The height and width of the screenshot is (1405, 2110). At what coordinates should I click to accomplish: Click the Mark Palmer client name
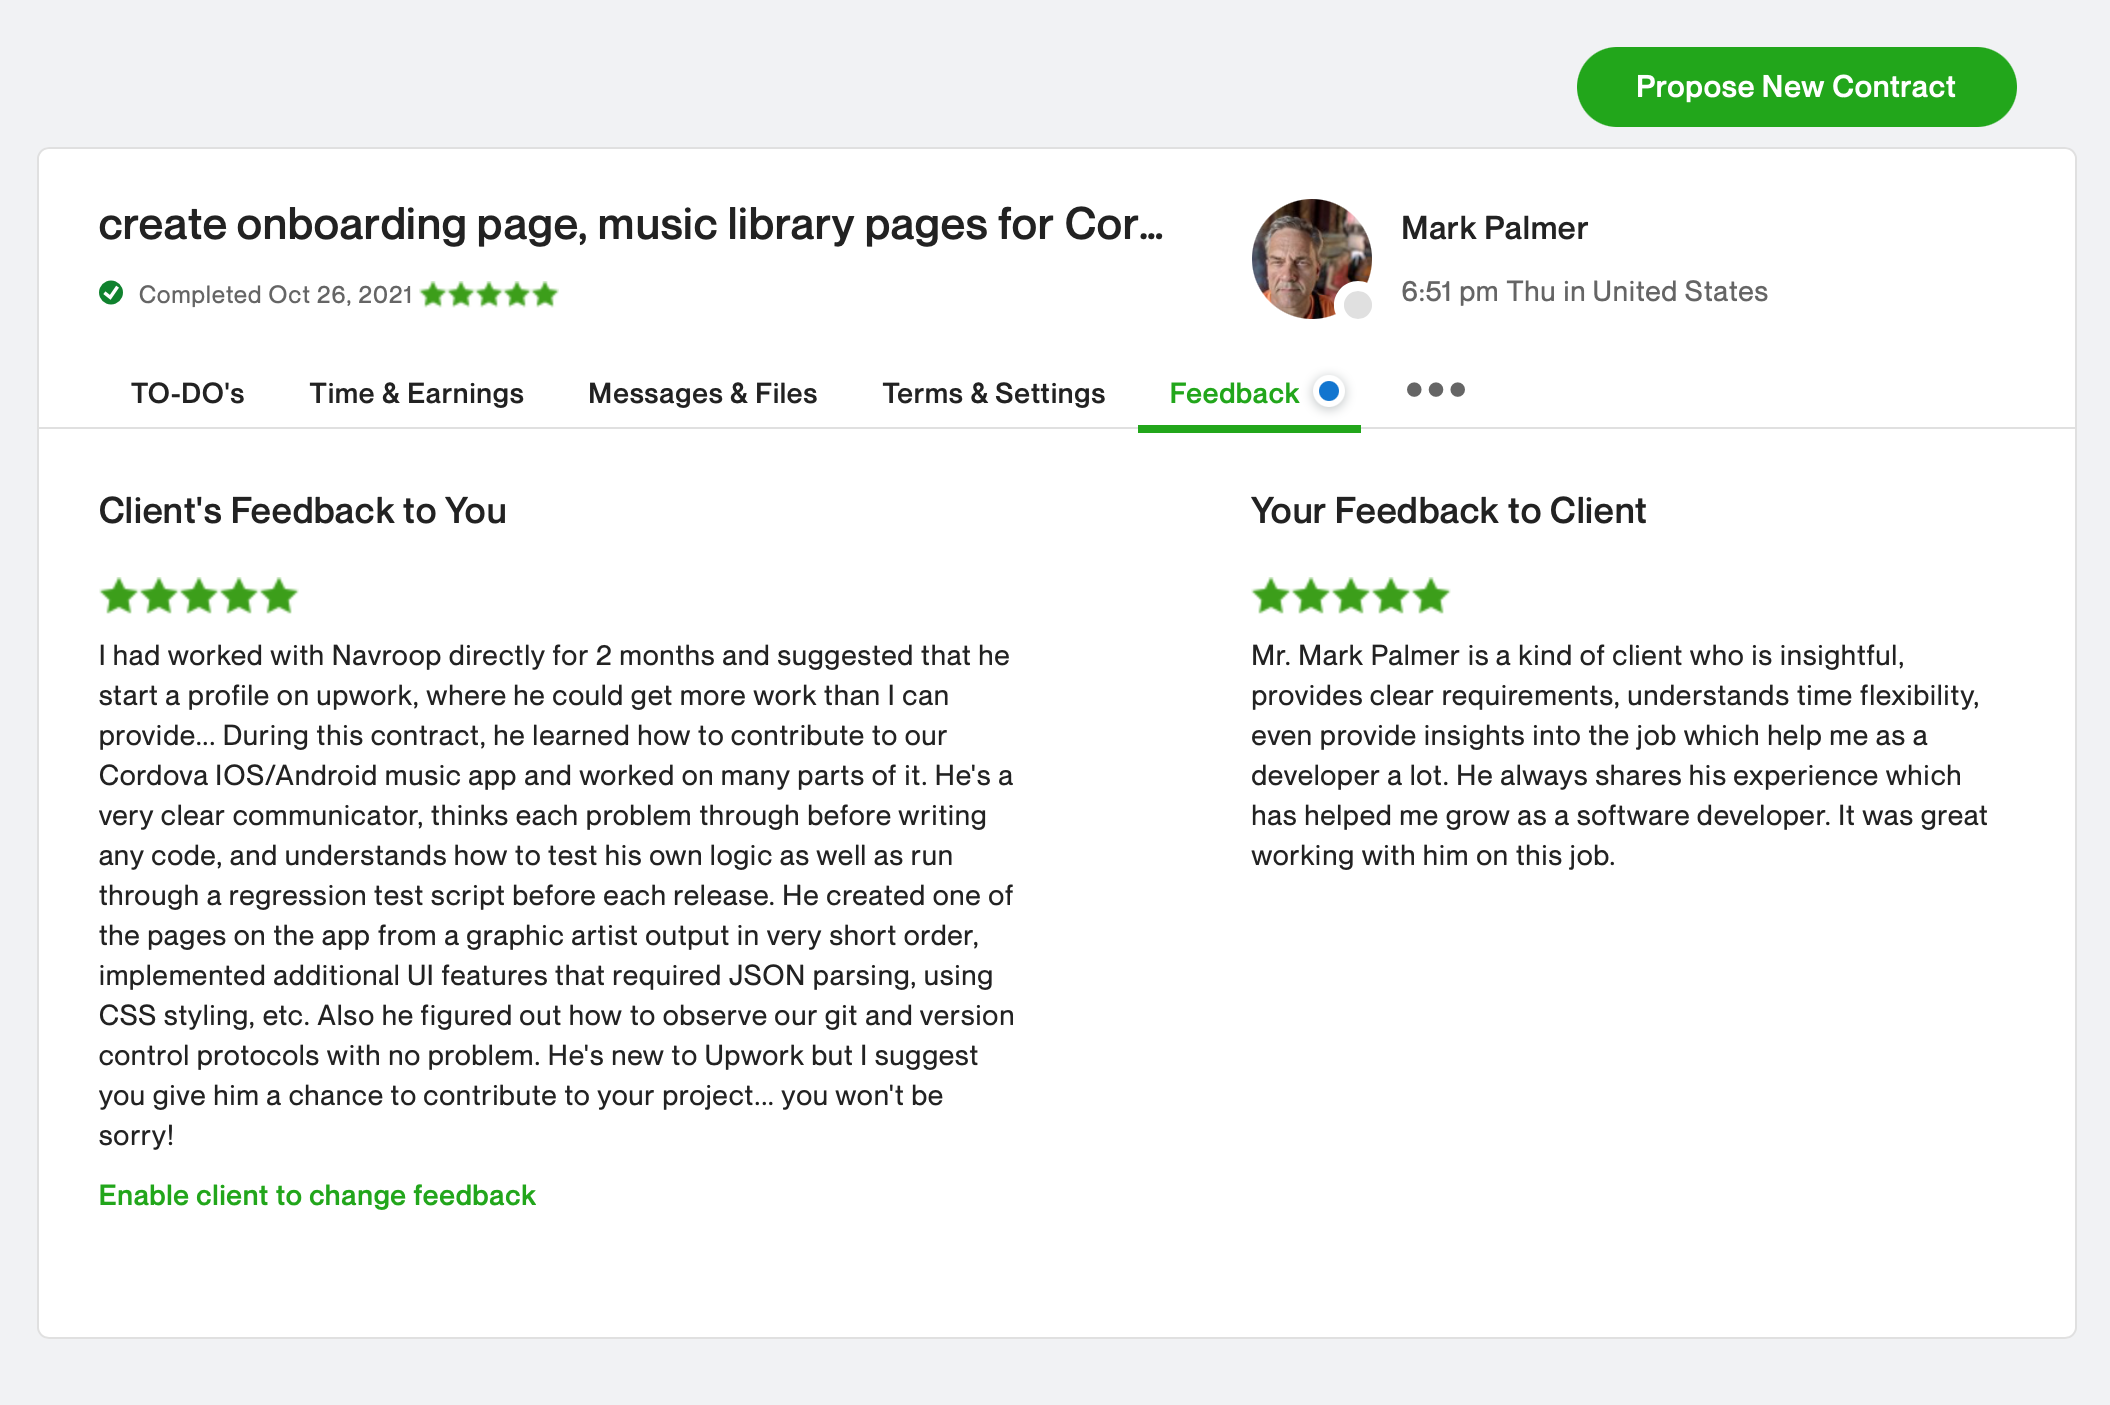click(1494, 228)
